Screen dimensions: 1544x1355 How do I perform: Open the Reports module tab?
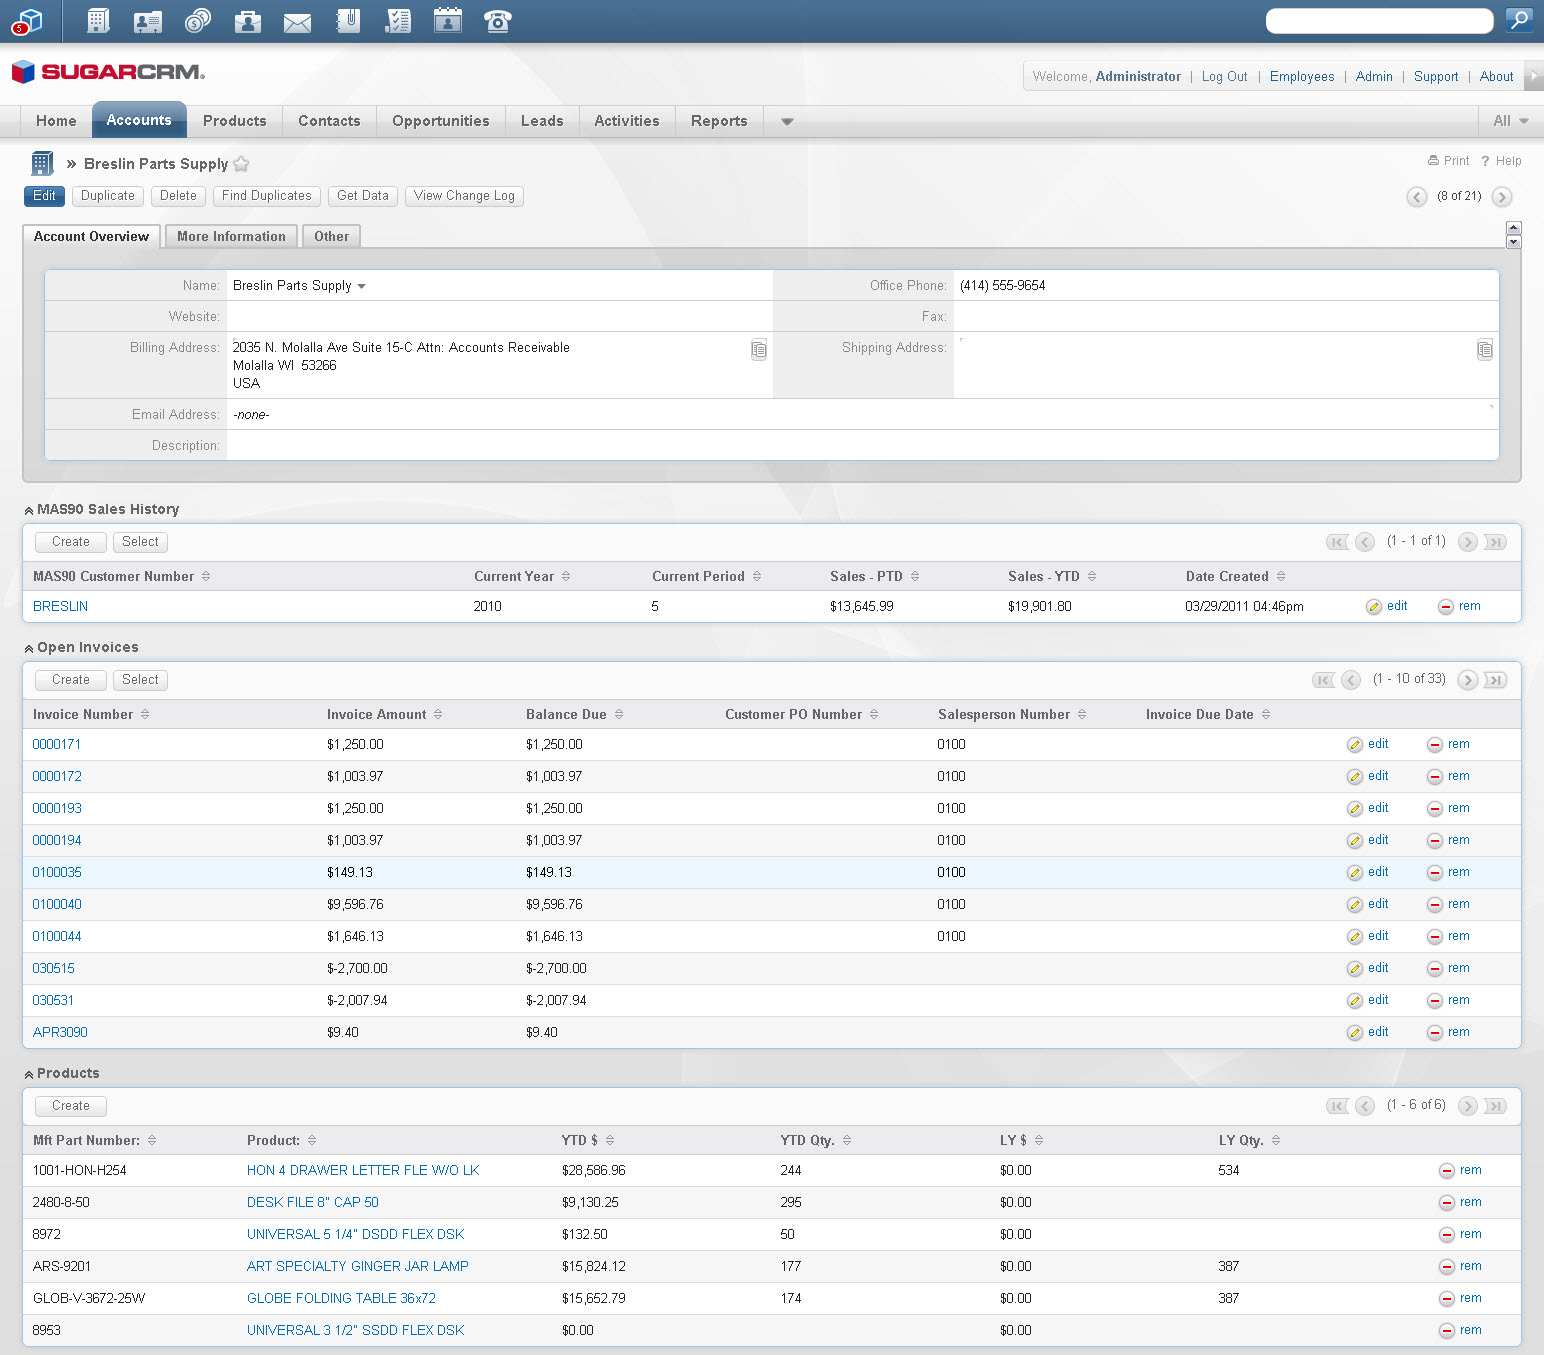pos(719,121)
